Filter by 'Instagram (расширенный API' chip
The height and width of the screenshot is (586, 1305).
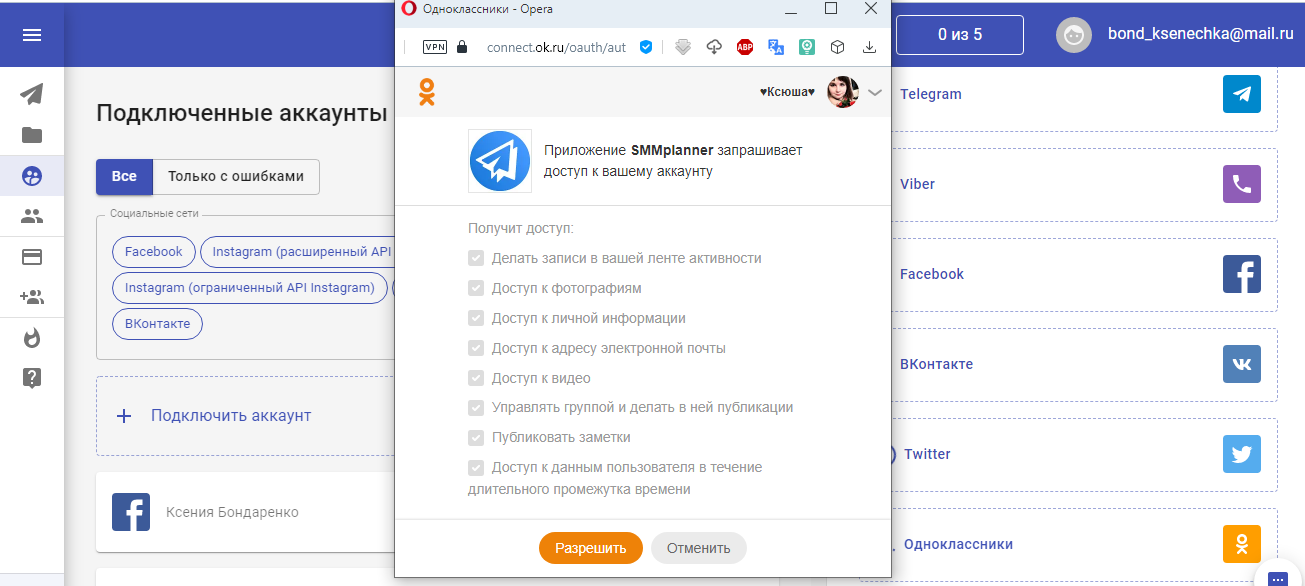298,252
